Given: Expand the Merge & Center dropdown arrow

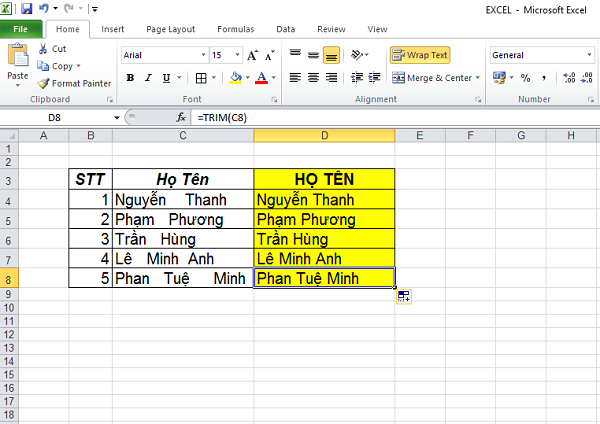Looking at the screenshot, I should (477, 77).
